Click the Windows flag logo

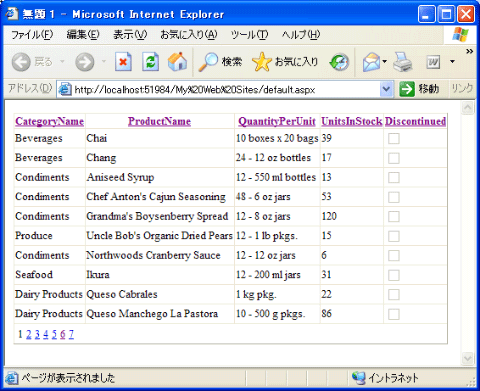(x=460, y=34)
